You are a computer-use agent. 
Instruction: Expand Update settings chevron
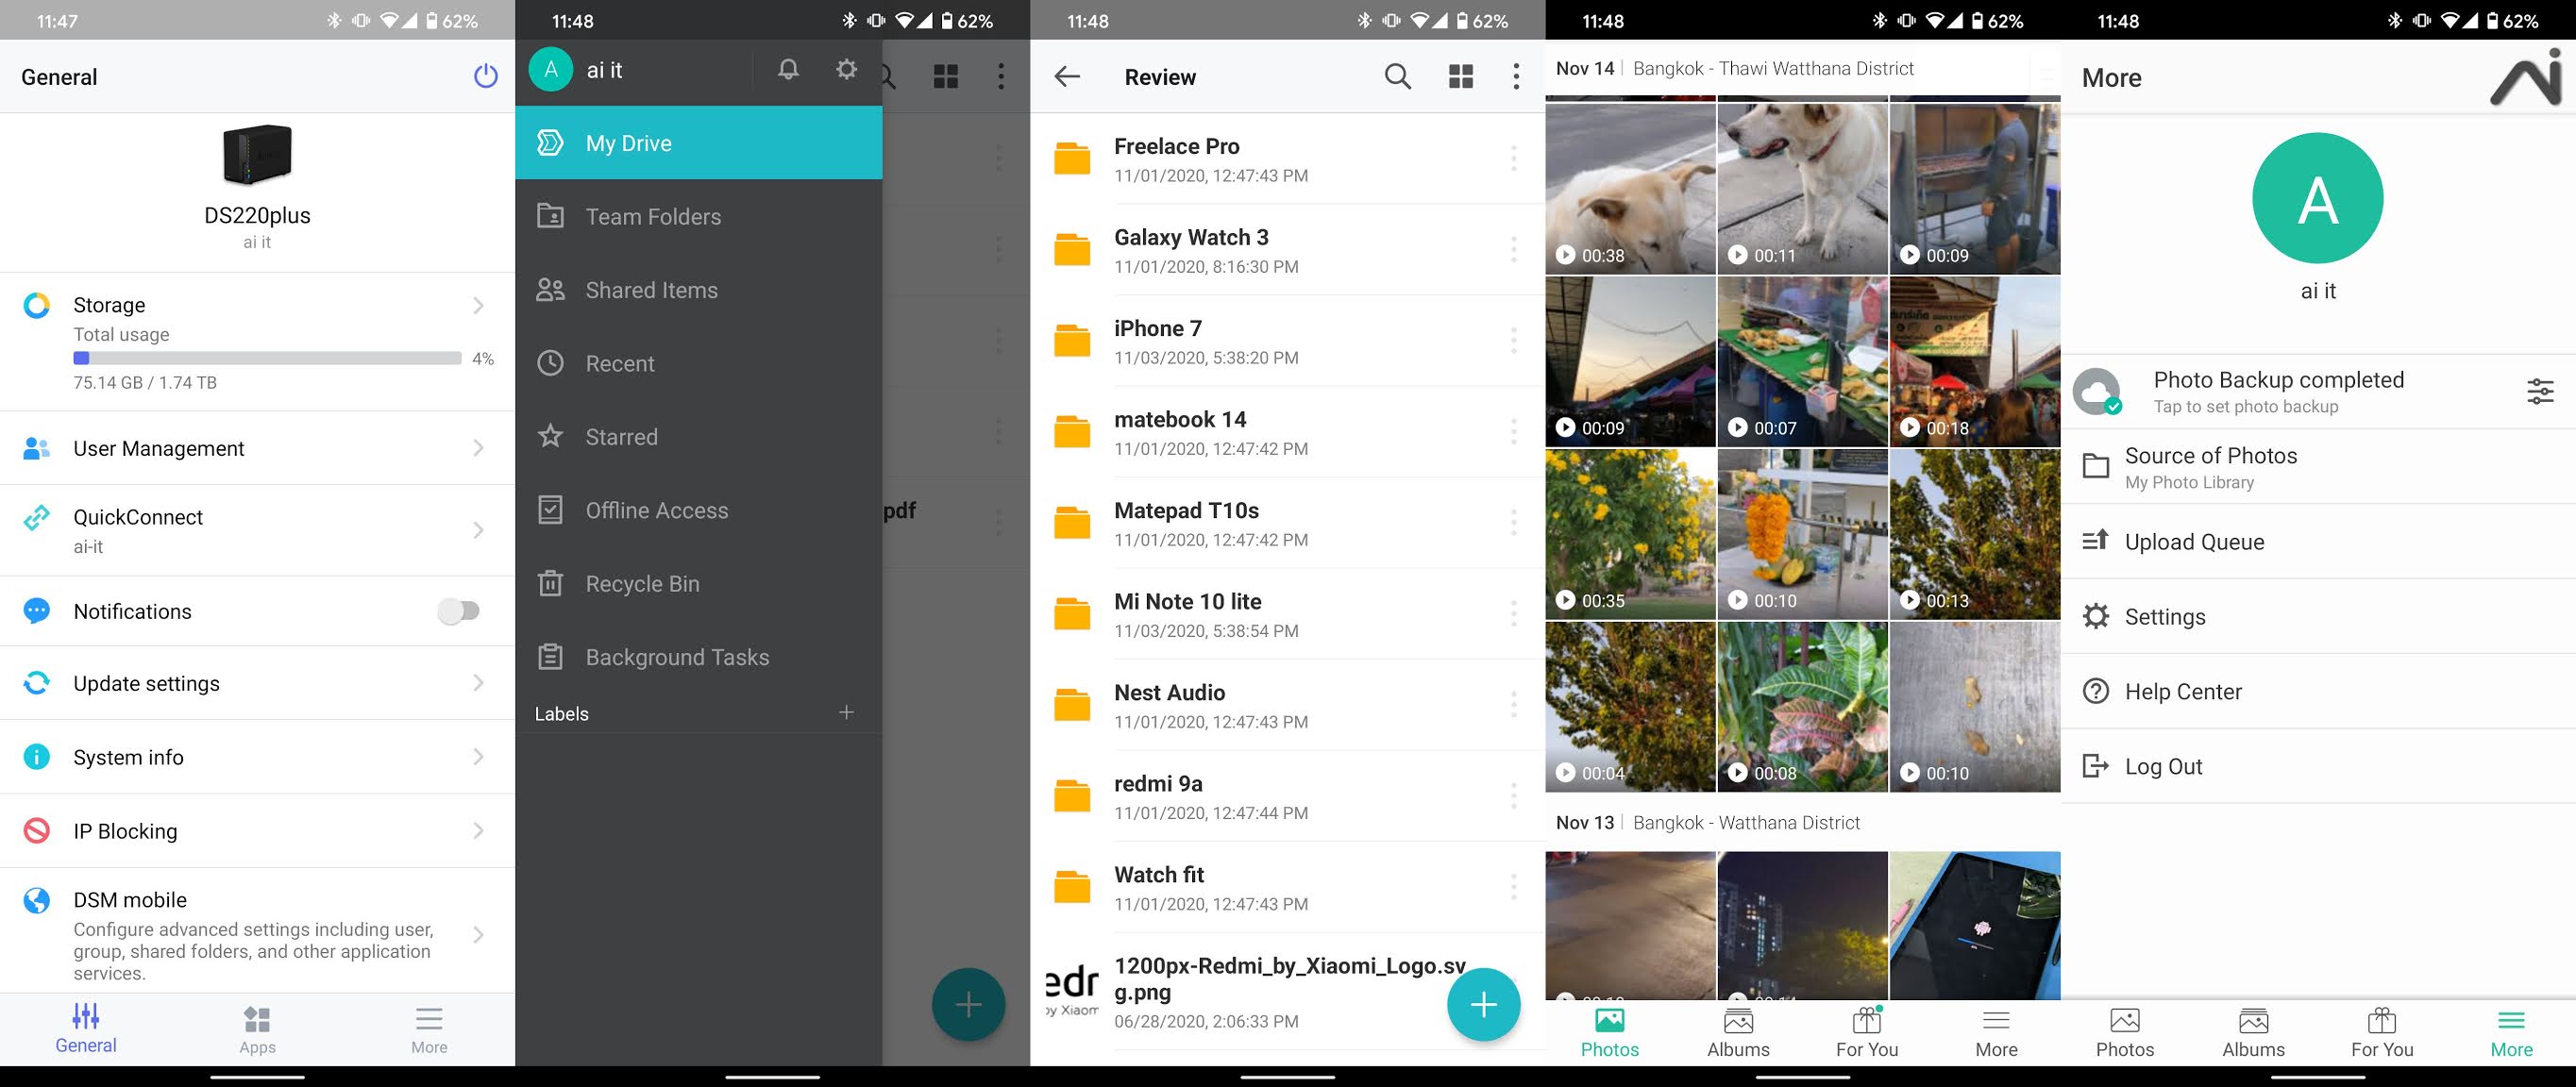478,683
